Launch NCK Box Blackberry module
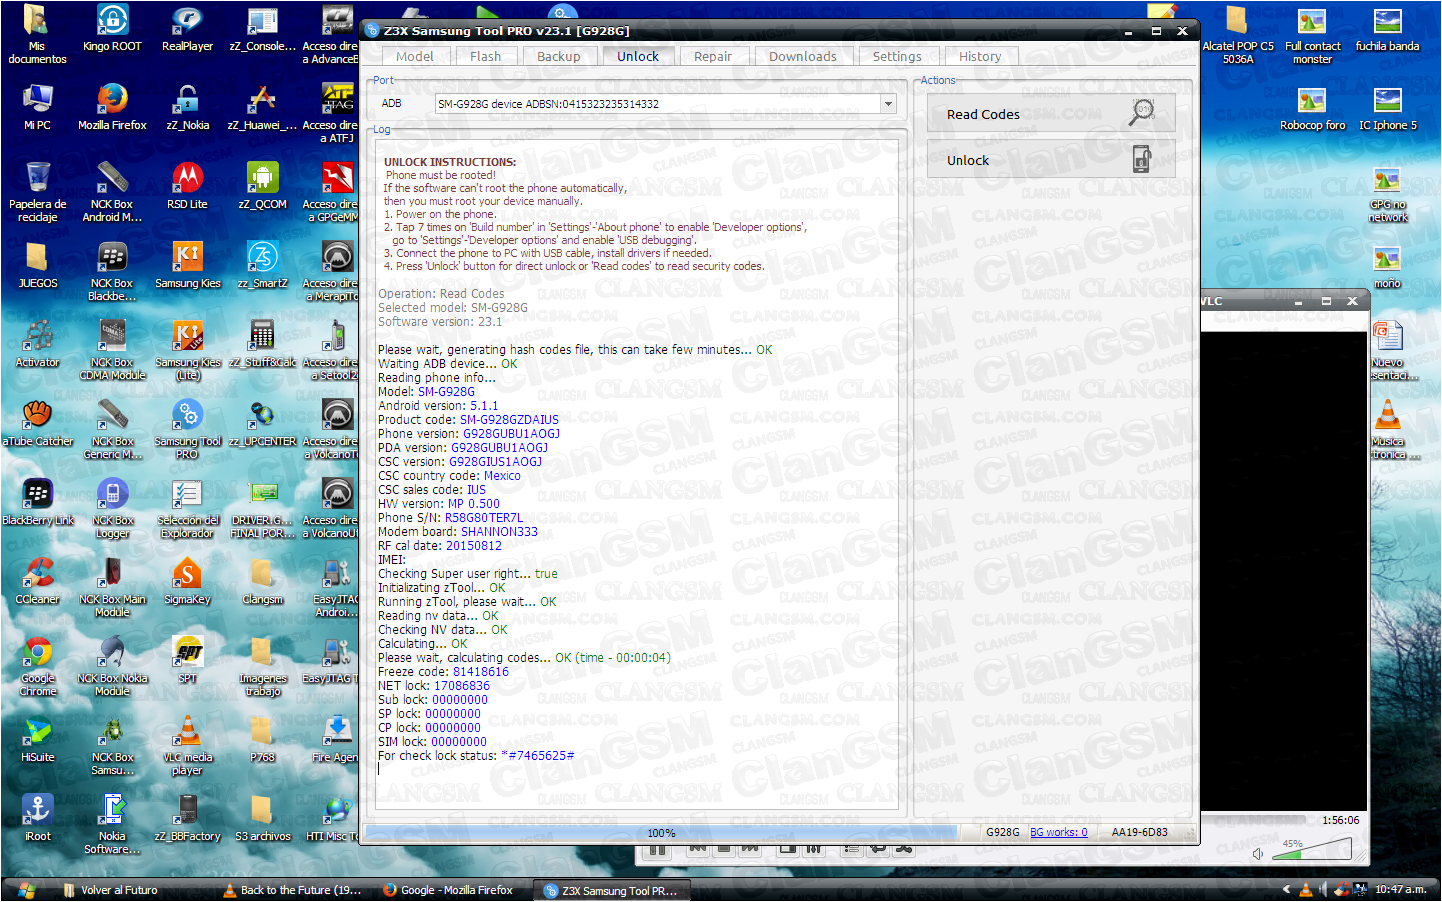The image size is (1442, 902). (112, 271)
